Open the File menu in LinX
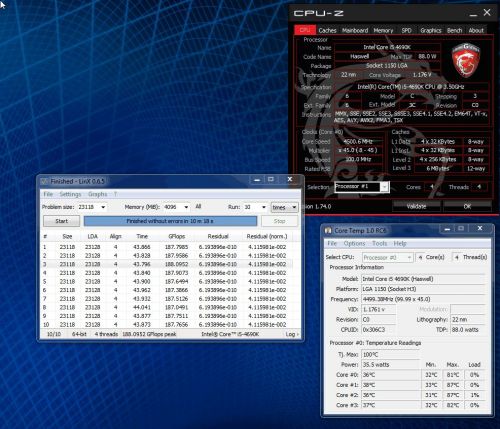 click(x=48, y=194)
